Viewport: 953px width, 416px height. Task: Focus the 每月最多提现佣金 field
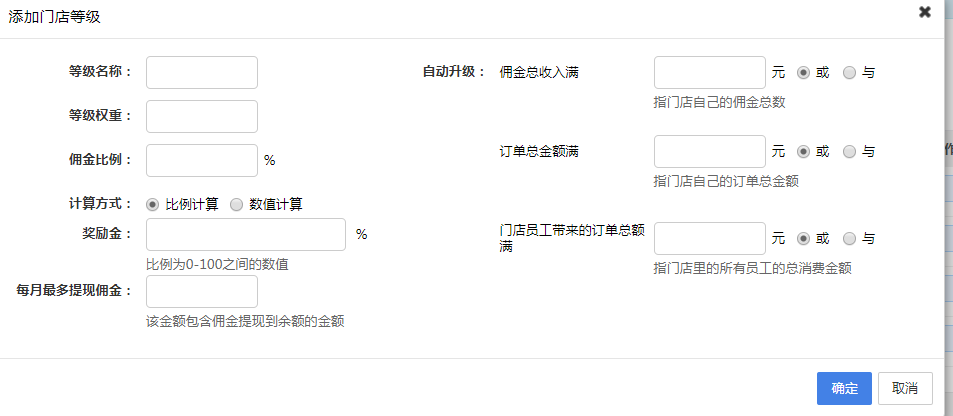[202, 292]
